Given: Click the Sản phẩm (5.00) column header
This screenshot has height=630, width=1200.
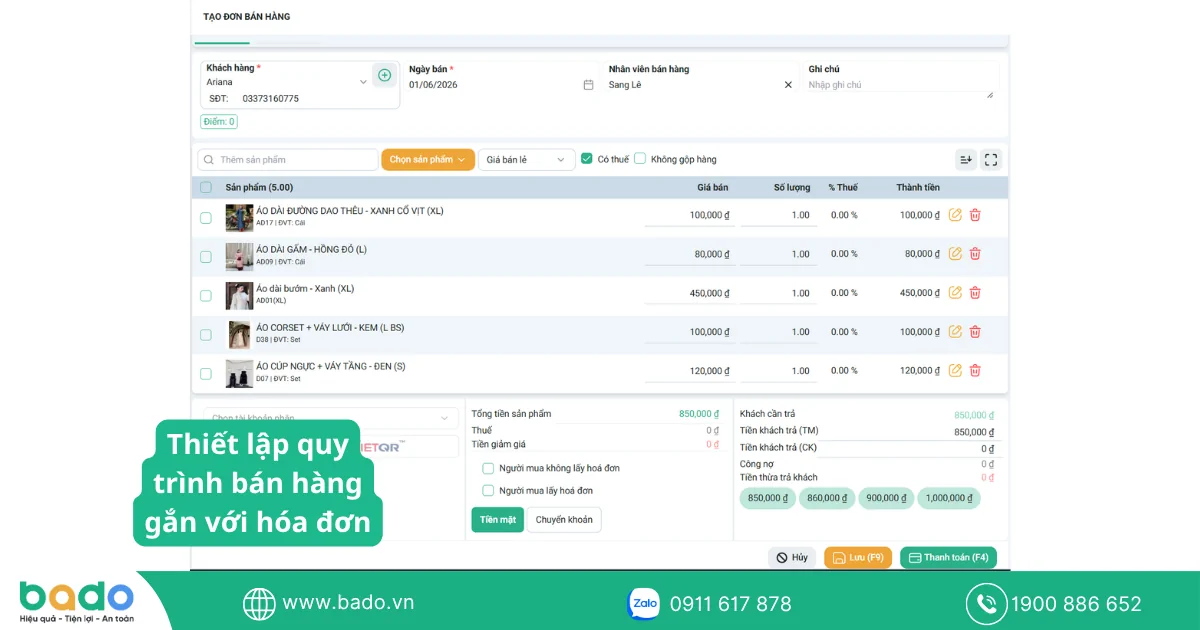Looking at the screenshot, I should [x=259, y=187].
